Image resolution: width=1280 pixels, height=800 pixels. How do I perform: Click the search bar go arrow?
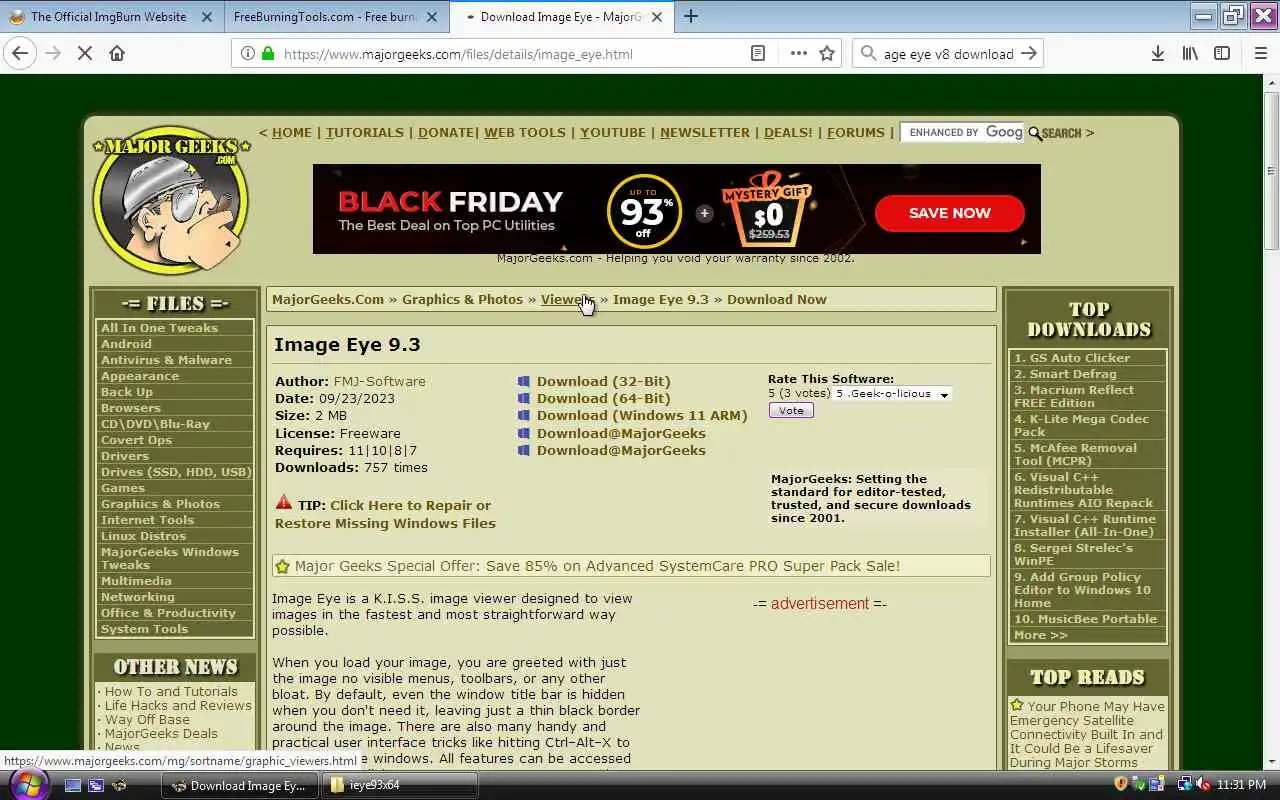[1028, 54]
